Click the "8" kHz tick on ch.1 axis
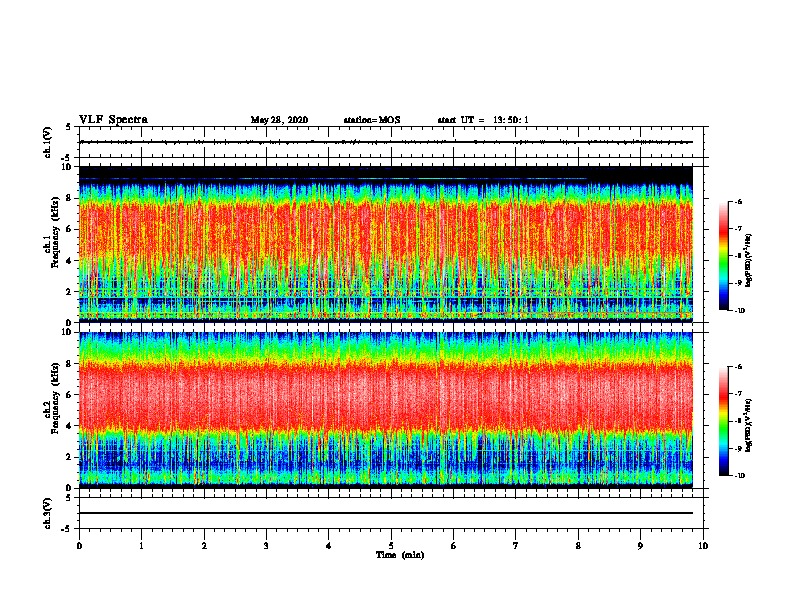 (70, 198)
